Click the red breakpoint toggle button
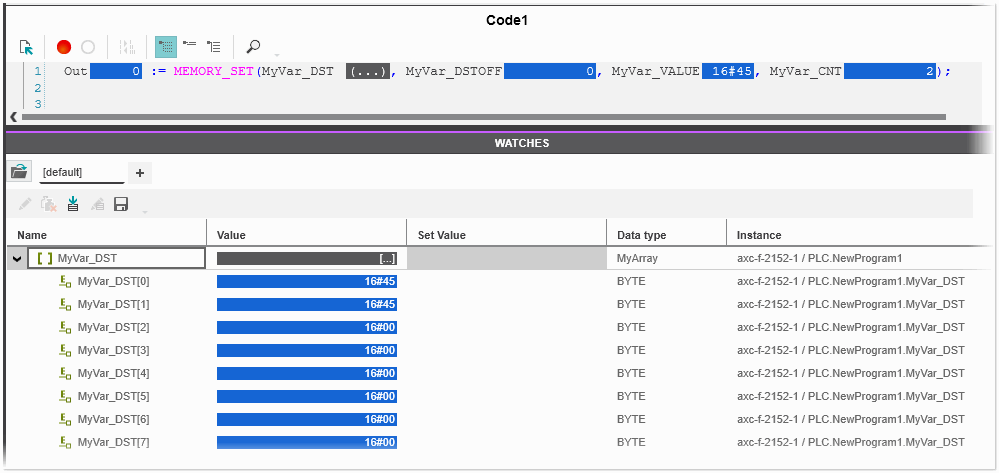The image size is (999, 473). pyautogui.click(x=64, y=47)
